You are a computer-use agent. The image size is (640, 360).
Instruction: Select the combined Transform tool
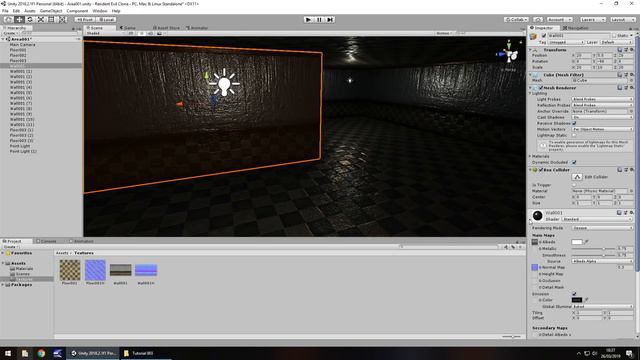[62, 20]
